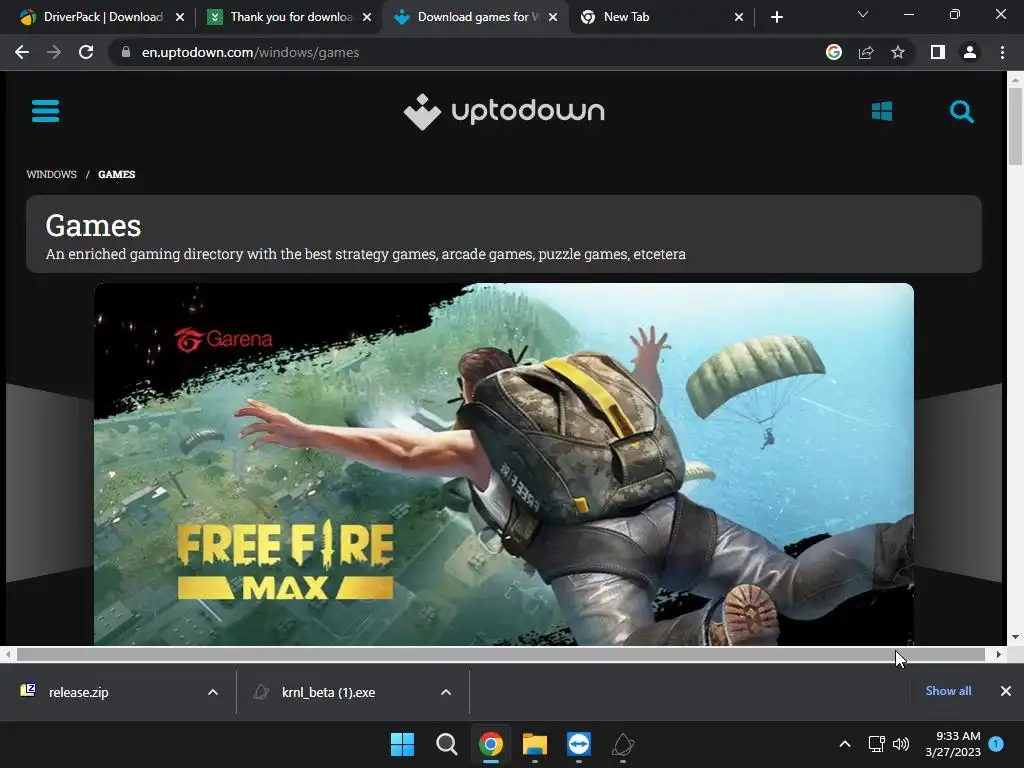This screenshot has height=768, width=1024.
Task: Switch to Thank you for download tab
Action: (x=288, y=17)
